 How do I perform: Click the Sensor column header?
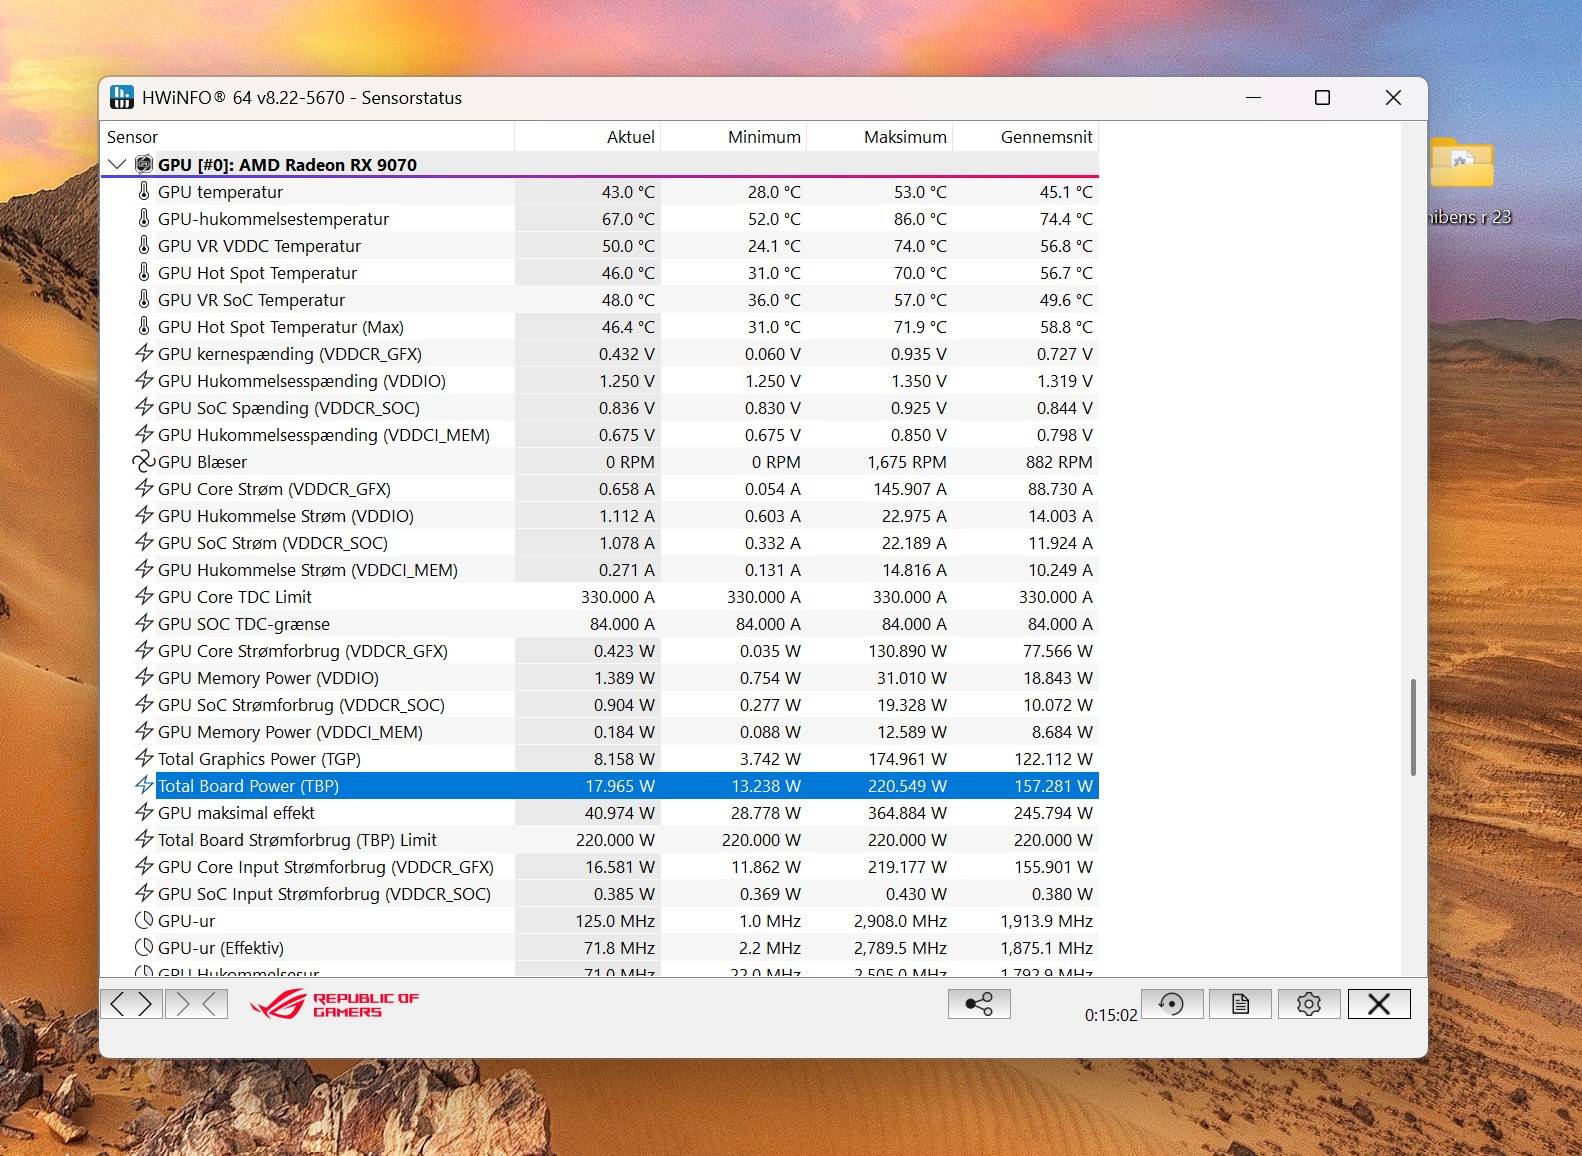tap(307, 137)
